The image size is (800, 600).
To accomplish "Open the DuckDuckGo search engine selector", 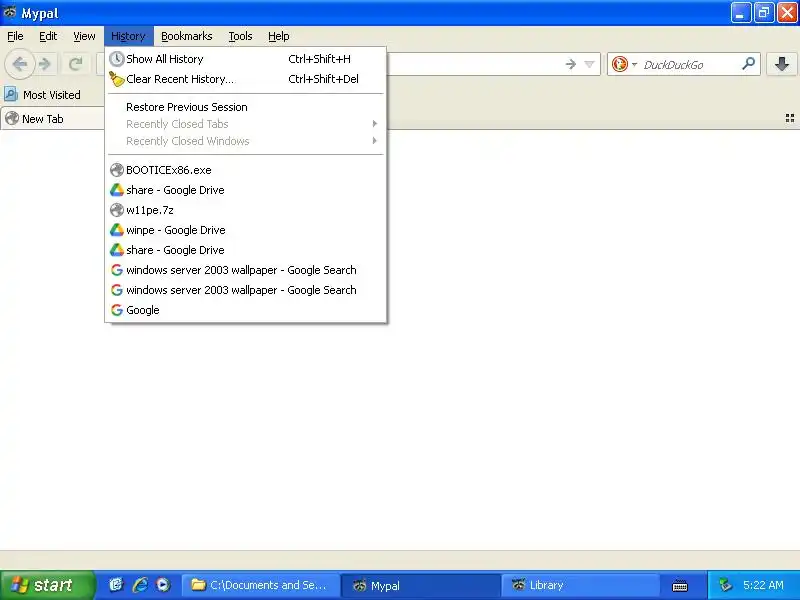I will (x=624, y=64).
